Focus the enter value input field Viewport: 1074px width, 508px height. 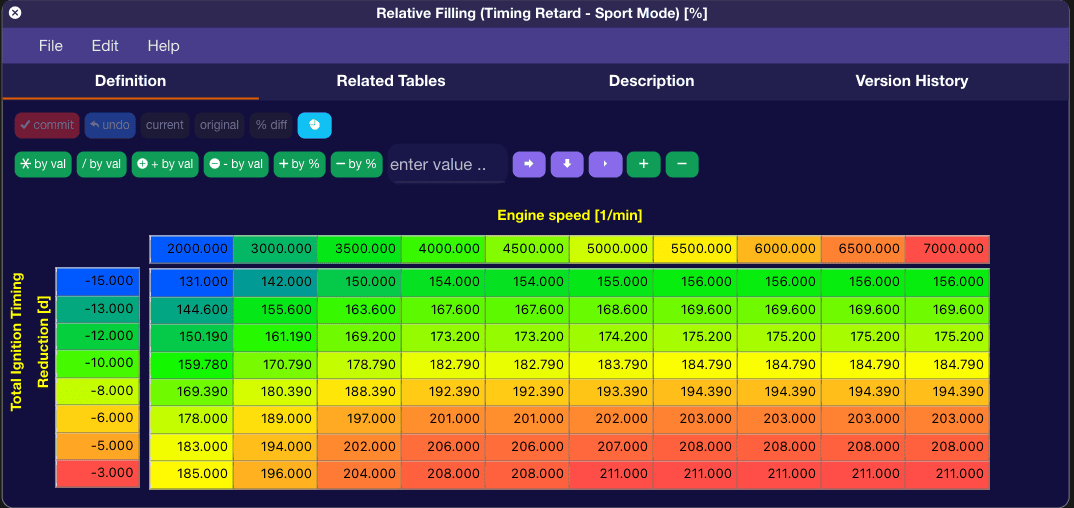point(447,164)
